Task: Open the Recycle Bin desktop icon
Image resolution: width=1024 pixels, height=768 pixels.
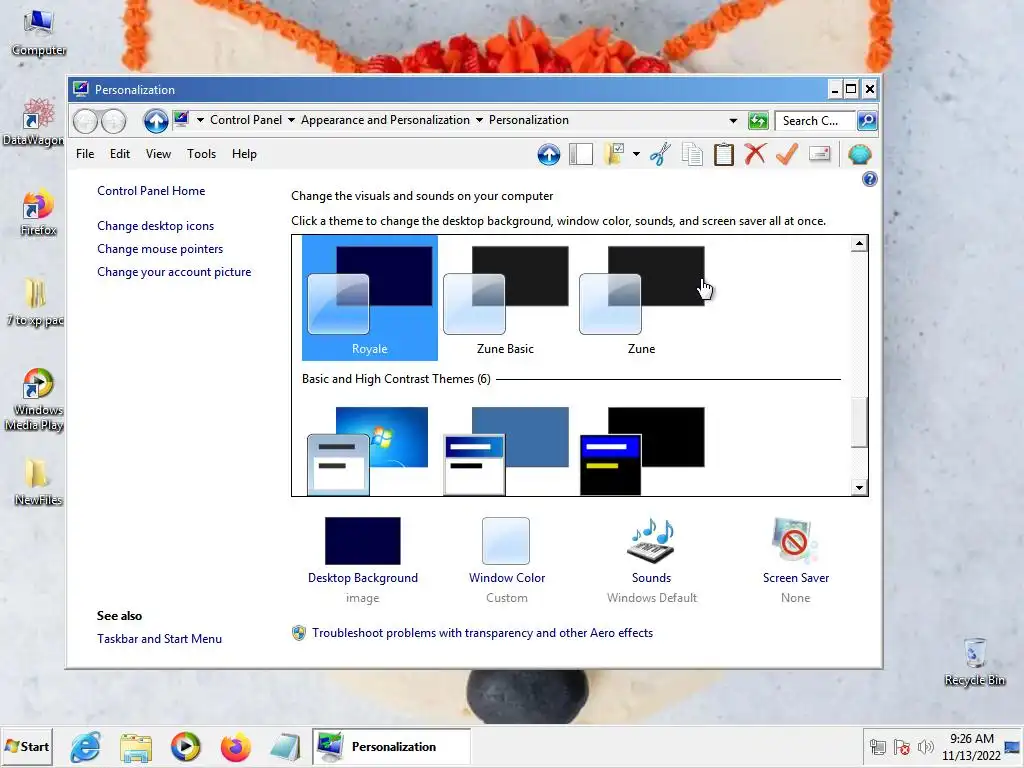Action: click(974, 662)
